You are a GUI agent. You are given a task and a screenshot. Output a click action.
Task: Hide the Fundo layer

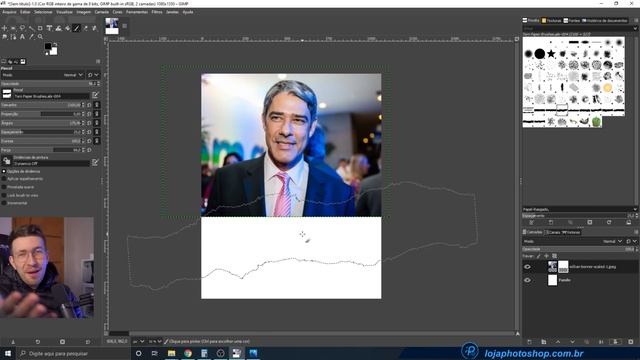527,280
